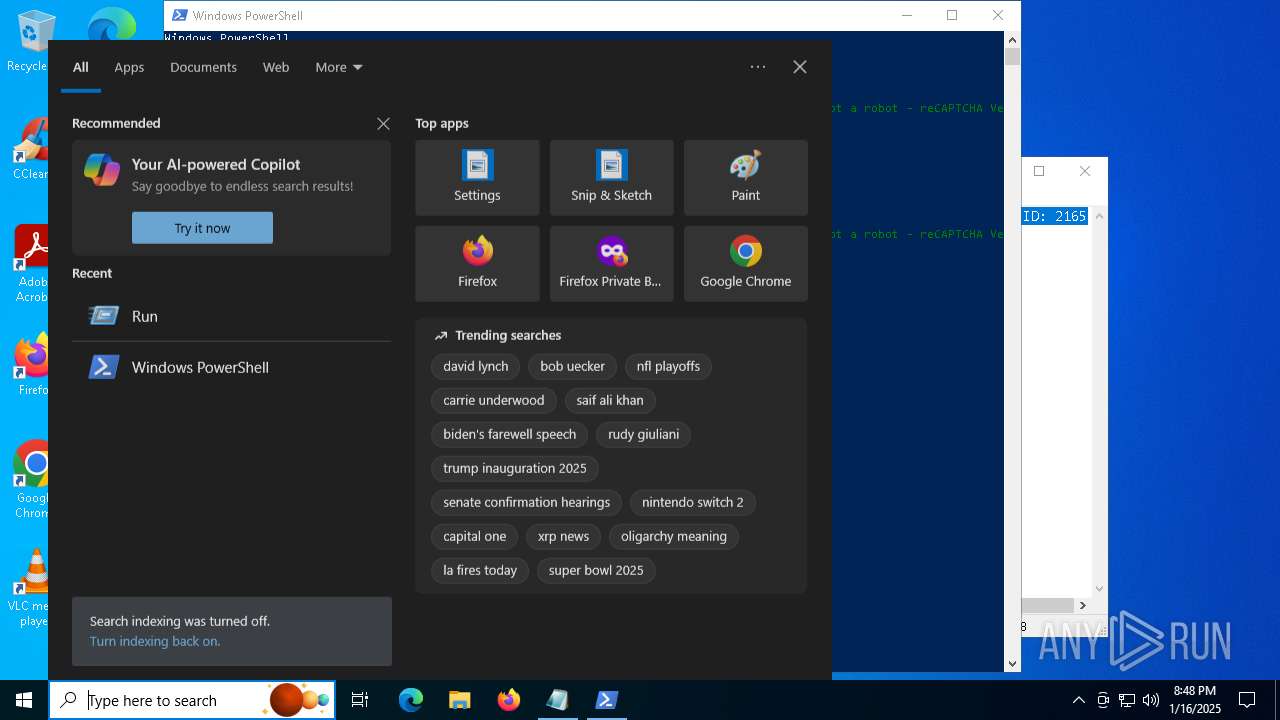
Task: Expand the More filter dropdown
Action: pyautogui.click(x=339, y=67)
